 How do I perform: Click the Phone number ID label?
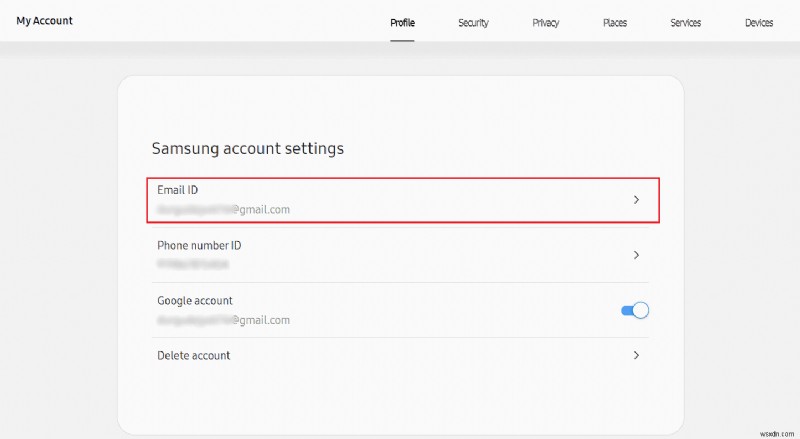pyautogui.click(x=199, y=246)
